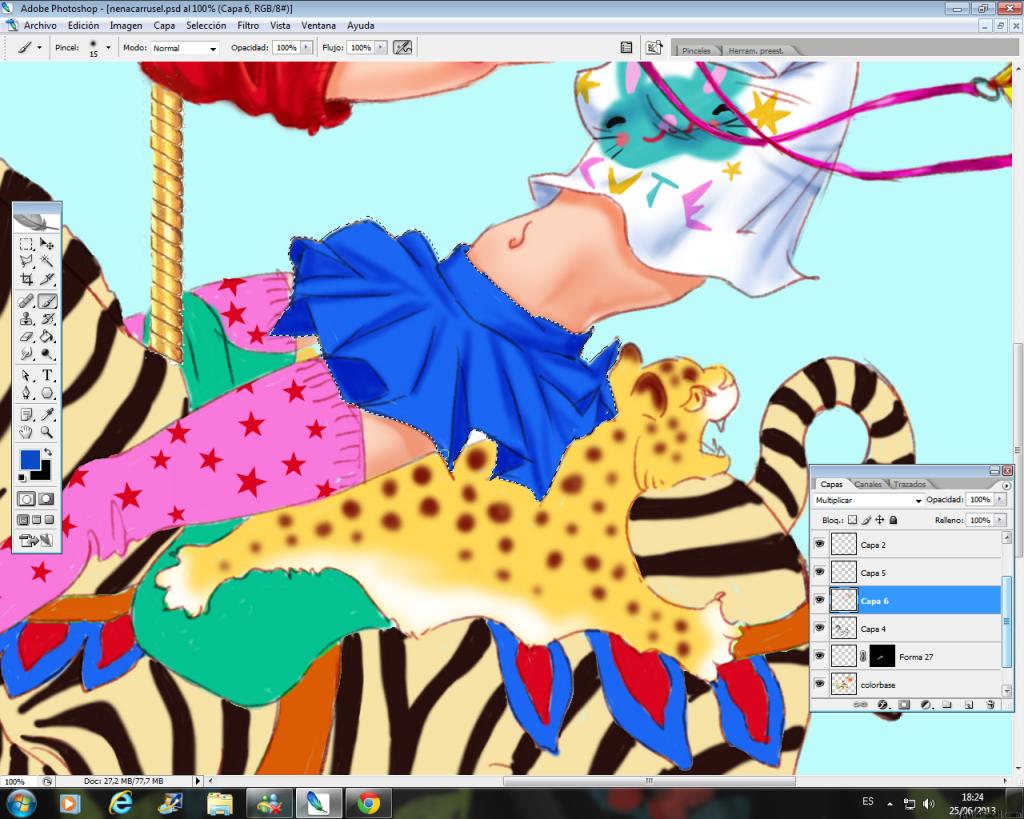Create new adjustment layer in Capas panel
This screenshot has width=1024, height=819.
(926, 705)
